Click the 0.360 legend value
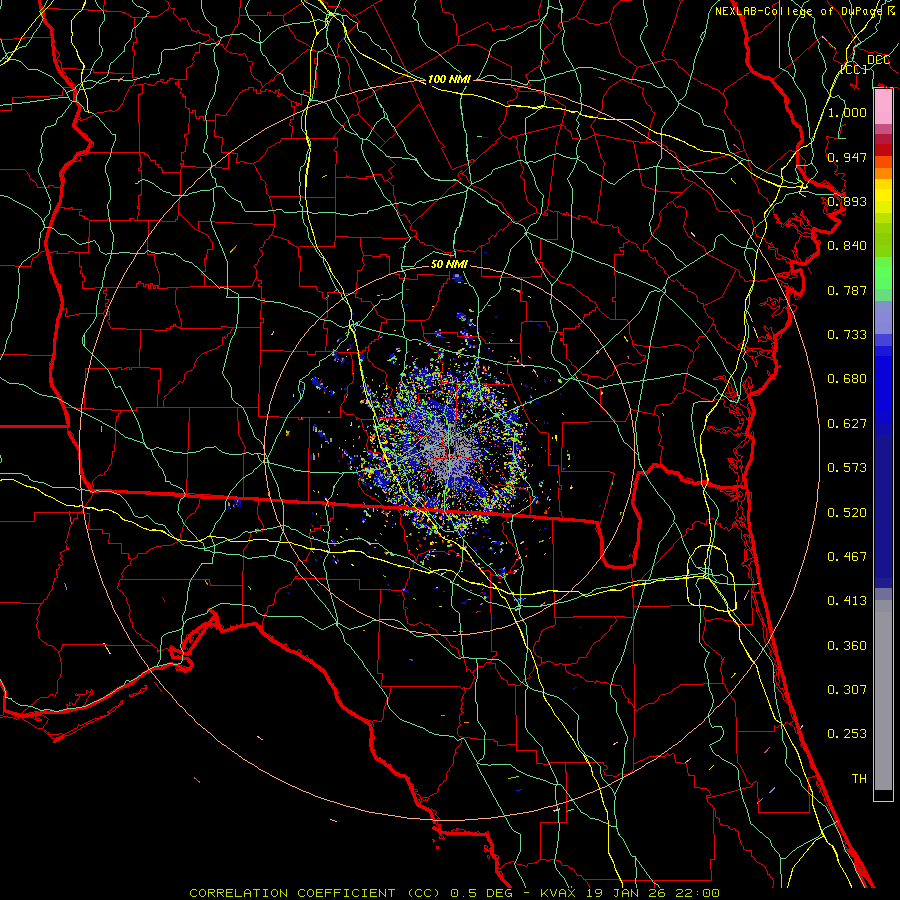The height and width of the screenshot is (900, 900). click(x=847, y=646)
